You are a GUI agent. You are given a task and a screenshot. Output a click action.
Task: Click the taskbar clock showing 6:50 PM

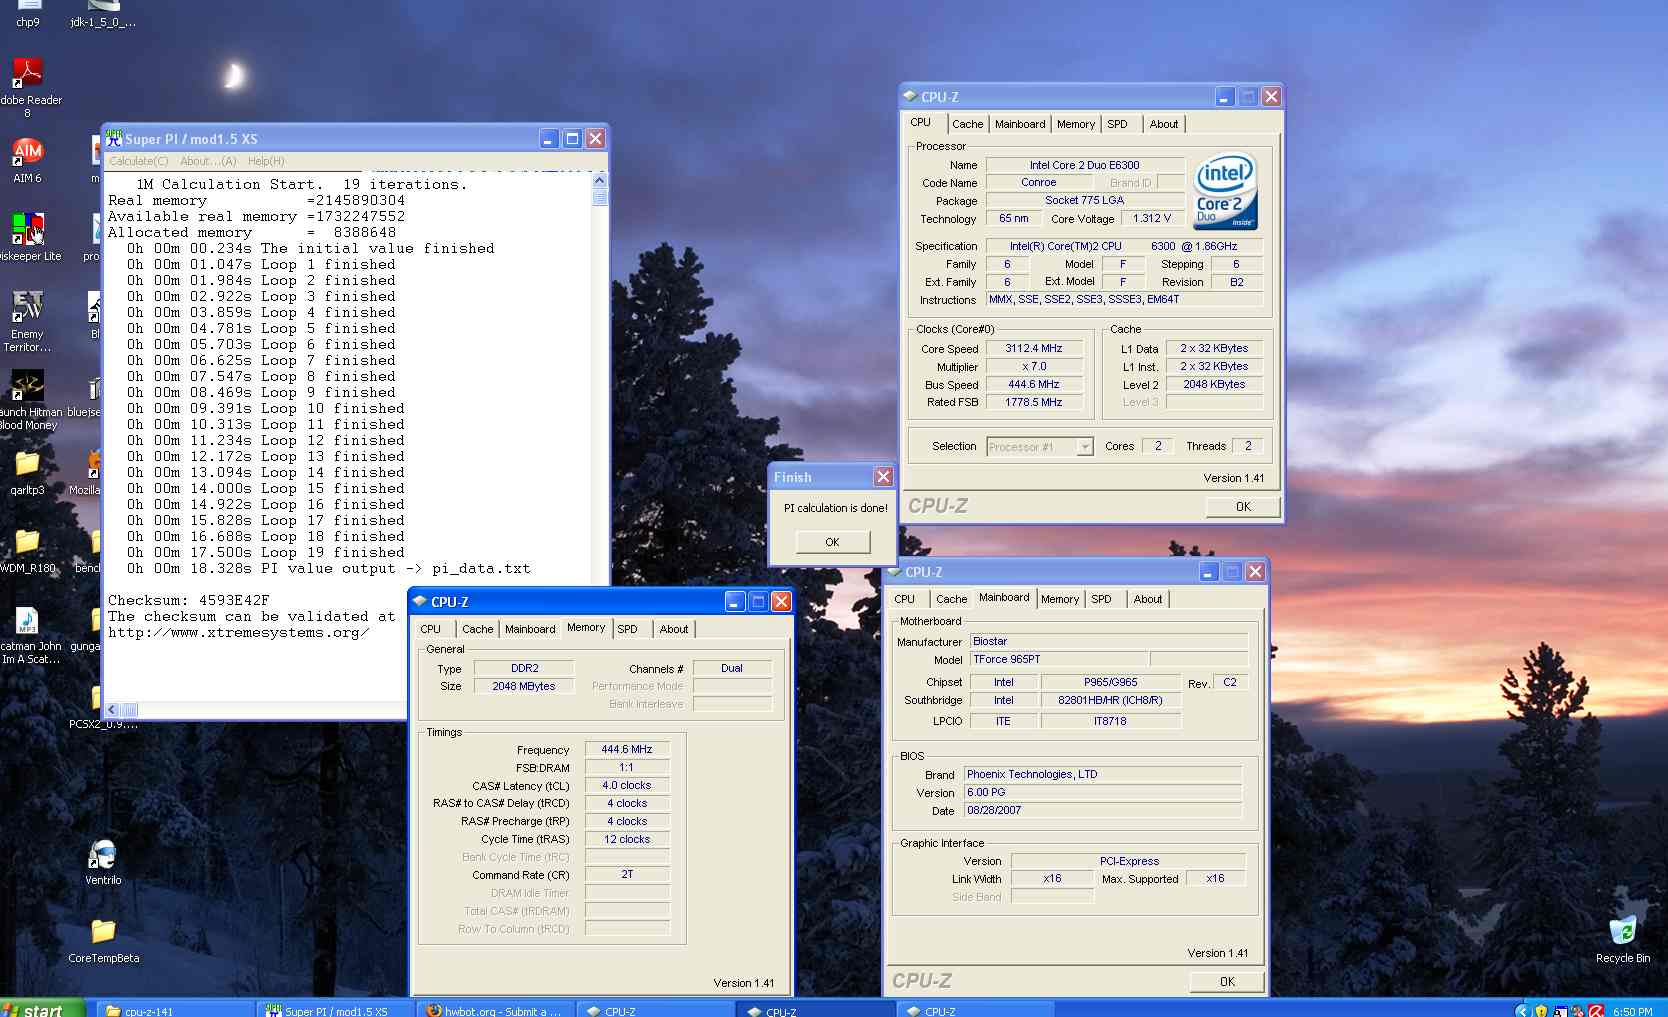pyautogui.click(x=1632, y=1011)
